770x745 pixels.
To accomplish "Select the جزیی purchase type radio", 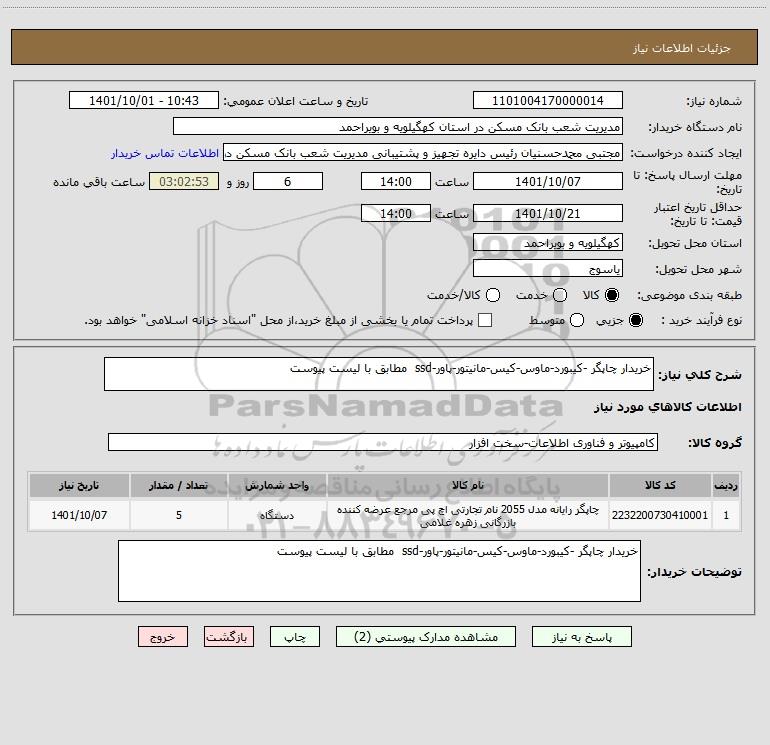I will pos(636,320).
